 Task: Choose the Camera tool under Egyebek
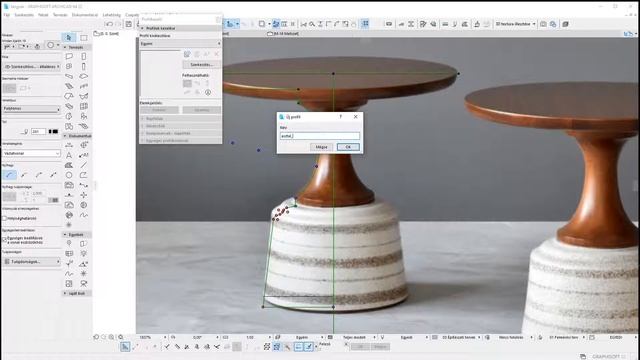coord(84,283)
